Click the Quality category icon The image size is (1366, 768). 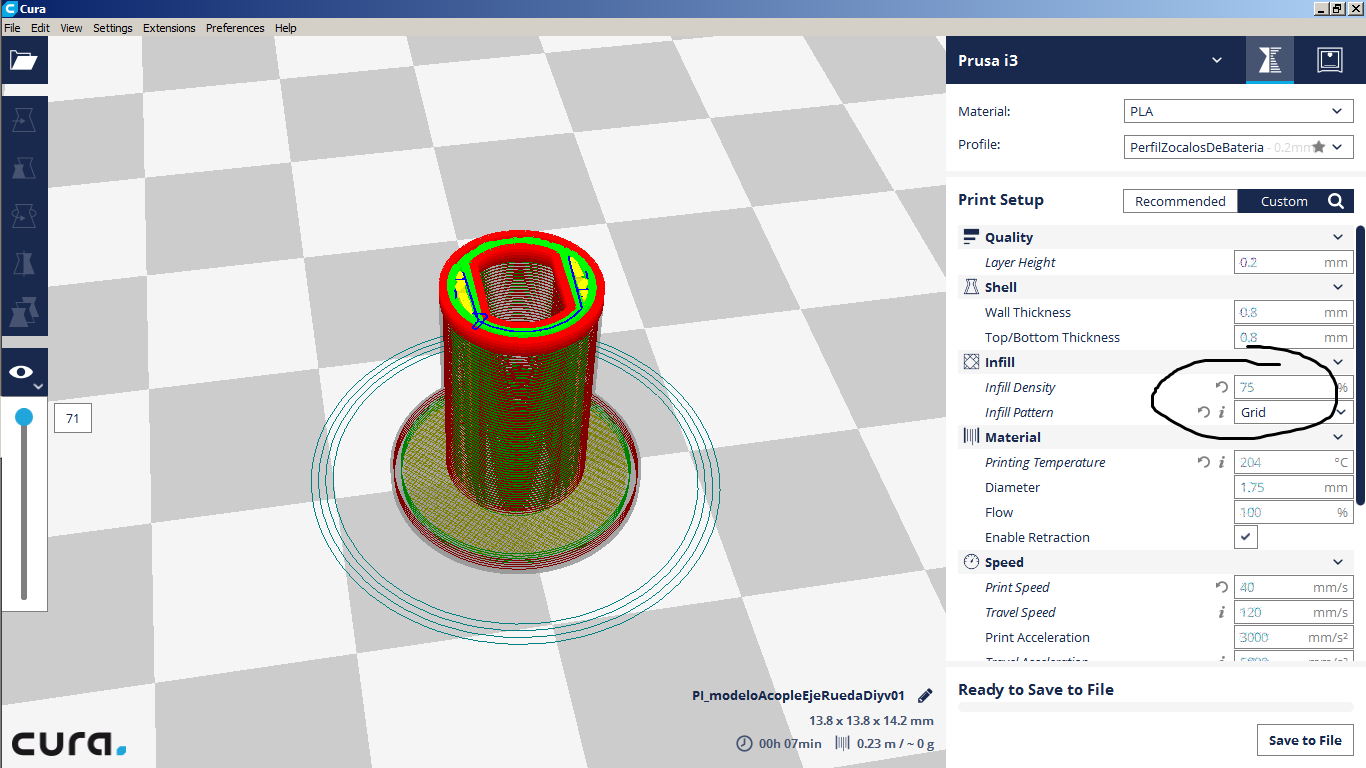[x=970, y=237]
